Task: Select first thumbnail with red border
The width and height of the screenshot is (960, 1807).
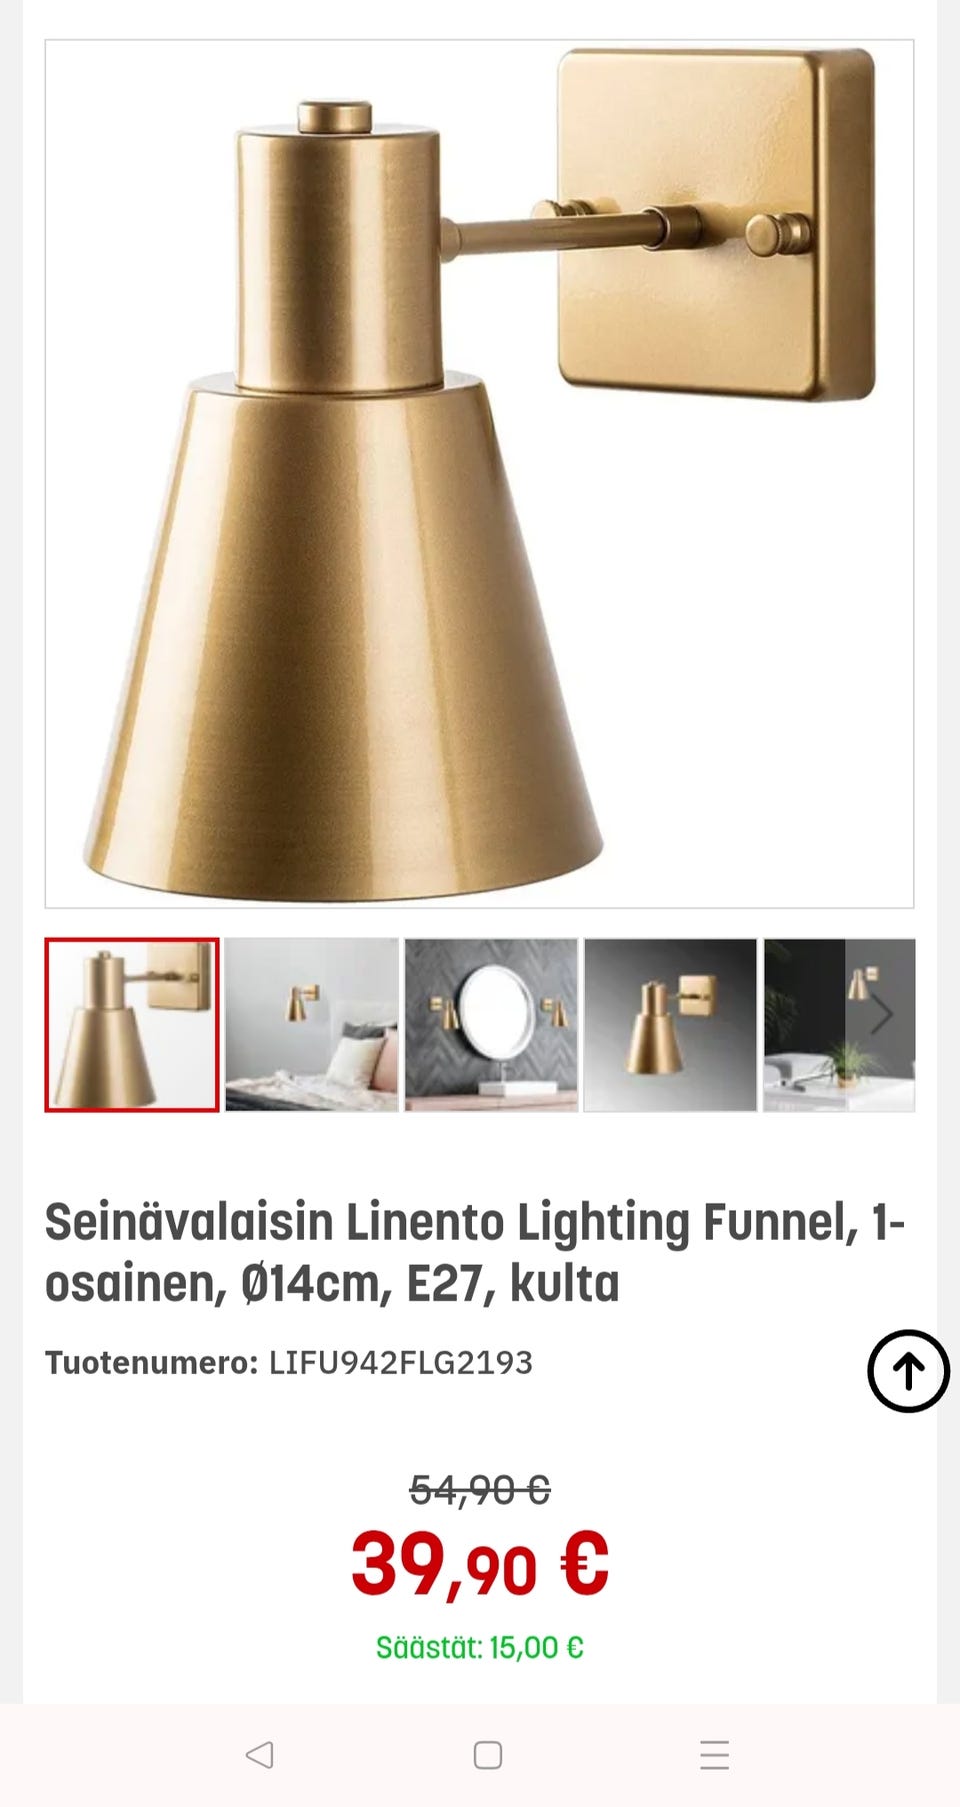Action: (x=132, y=1025)
